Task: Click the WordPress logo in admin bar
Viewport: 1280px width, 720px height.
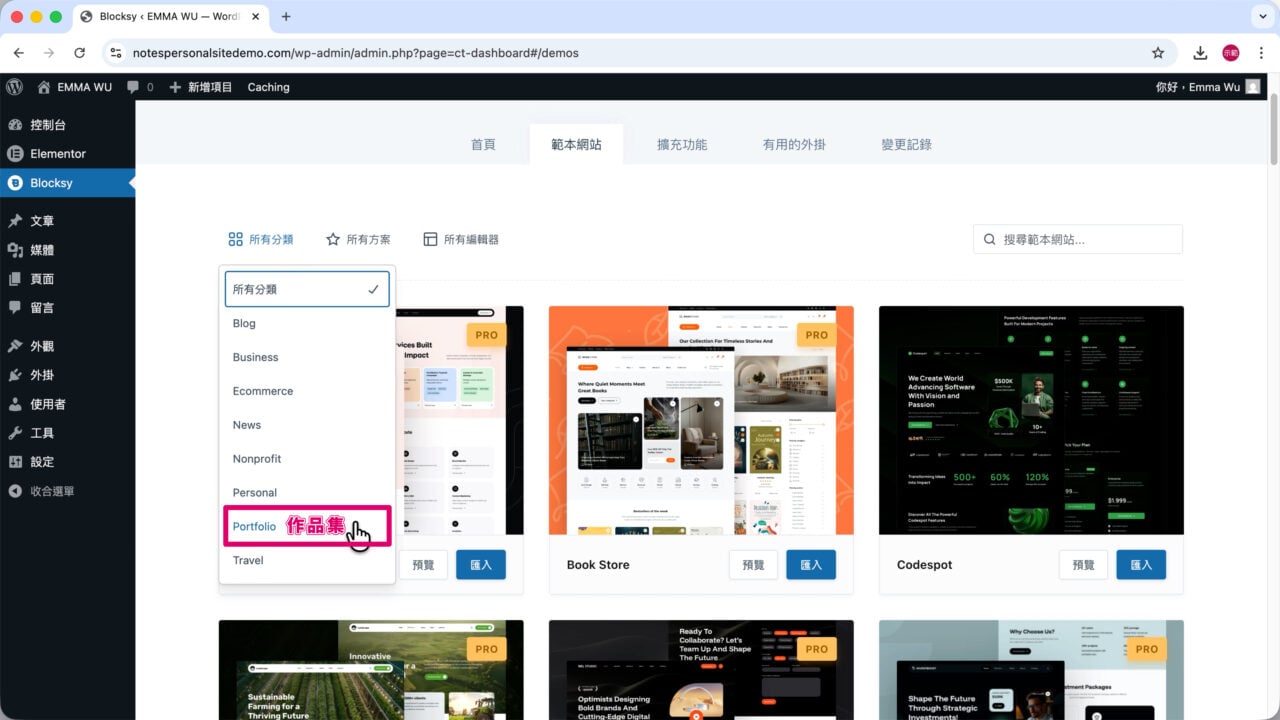Action: (x=14, y=87)
